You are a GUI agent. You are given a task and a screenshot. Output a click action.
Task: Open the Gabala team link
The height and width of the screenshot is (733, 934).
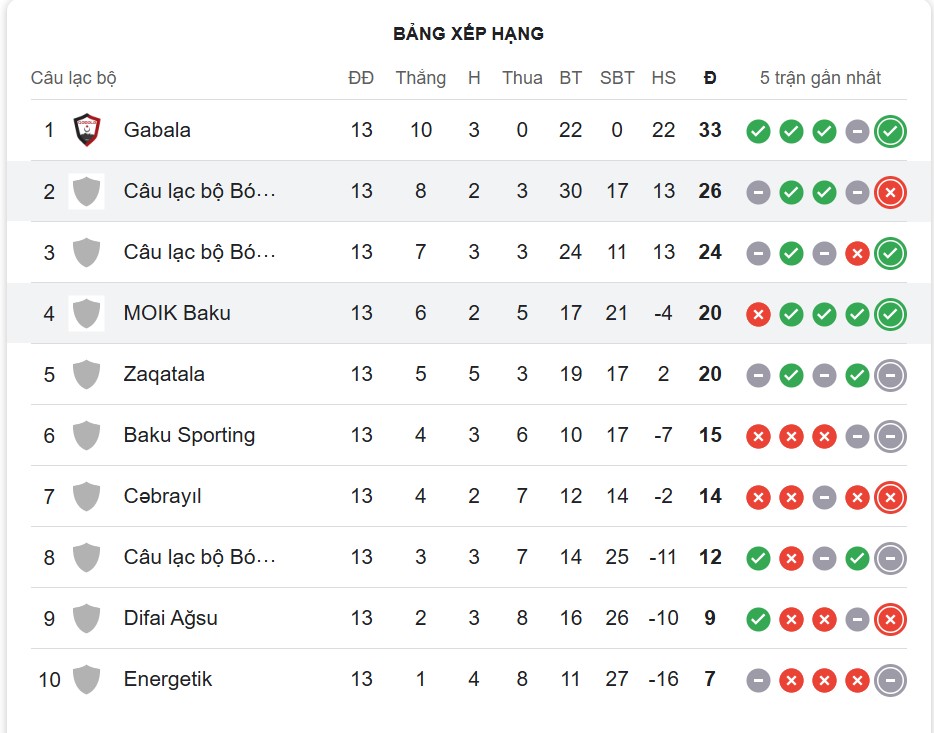[157, 130]
